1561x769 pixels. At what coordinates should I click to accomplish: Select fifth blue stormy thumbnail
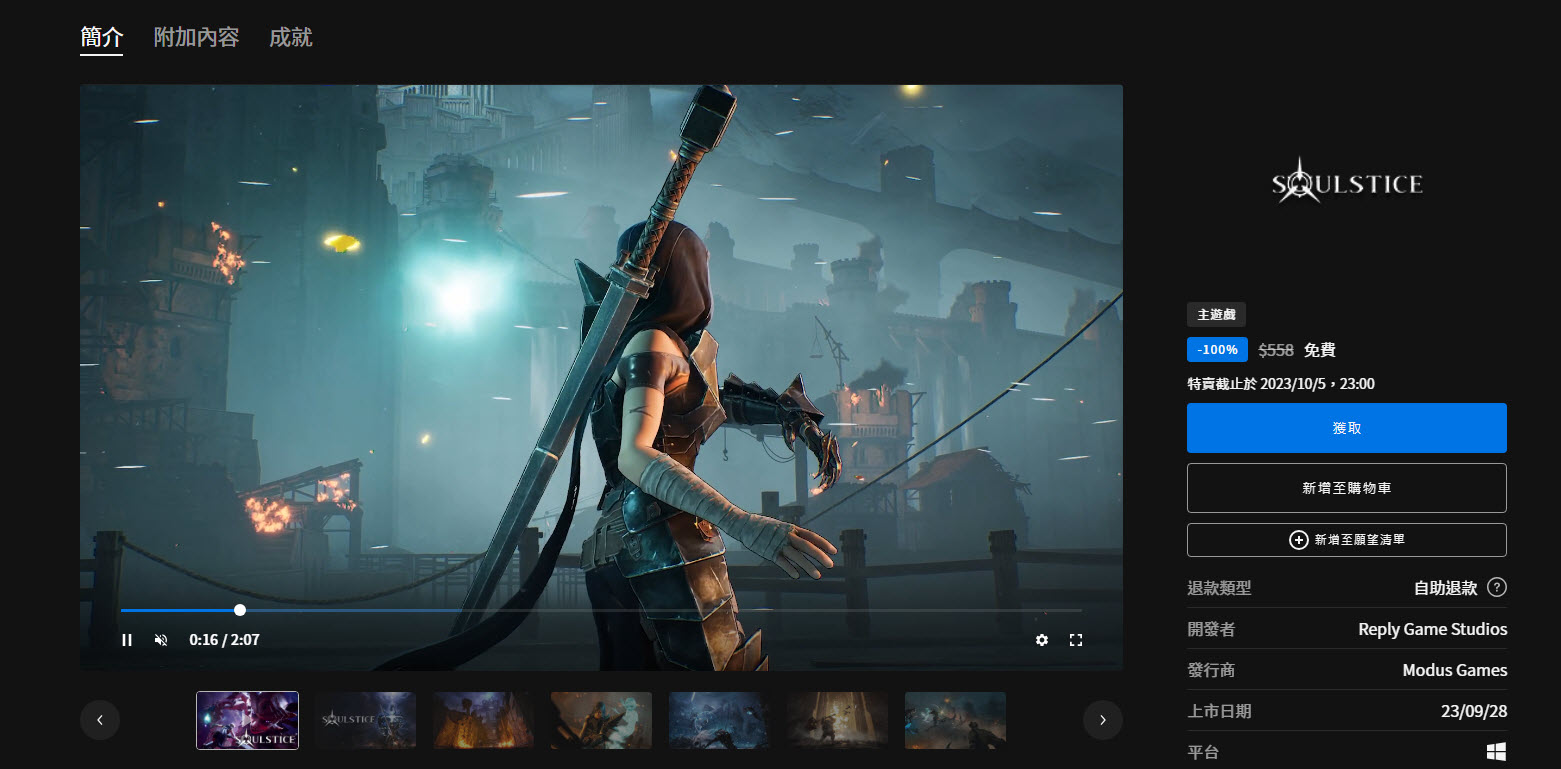[719, 720]
